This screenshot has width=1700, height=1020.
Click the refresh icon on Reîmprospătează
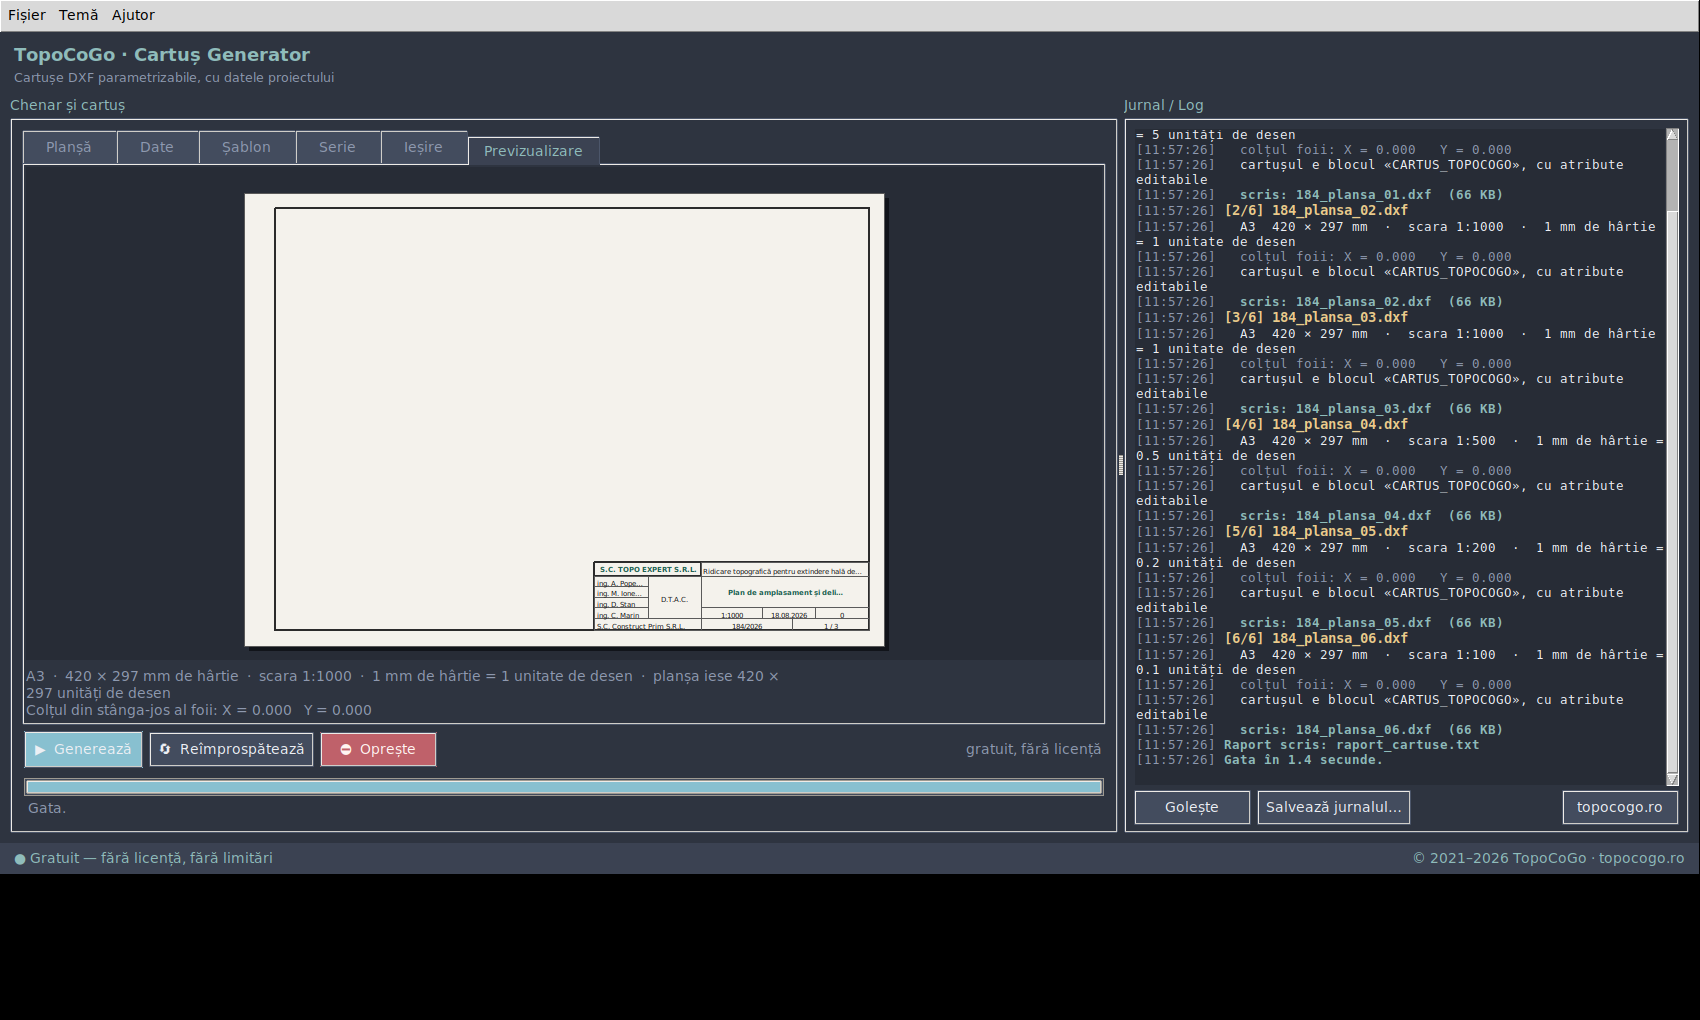click(x=165, y=749)
